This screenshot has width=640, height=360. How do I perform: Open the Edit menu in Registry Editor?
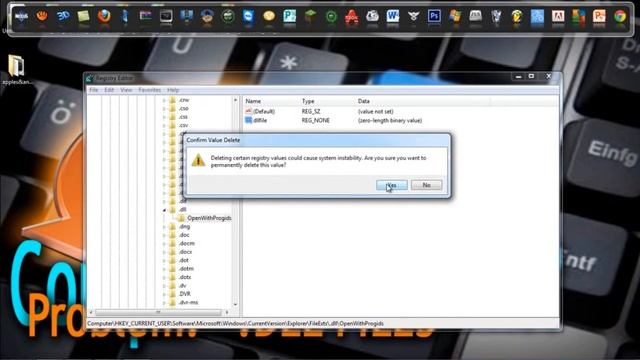point(109,90)
